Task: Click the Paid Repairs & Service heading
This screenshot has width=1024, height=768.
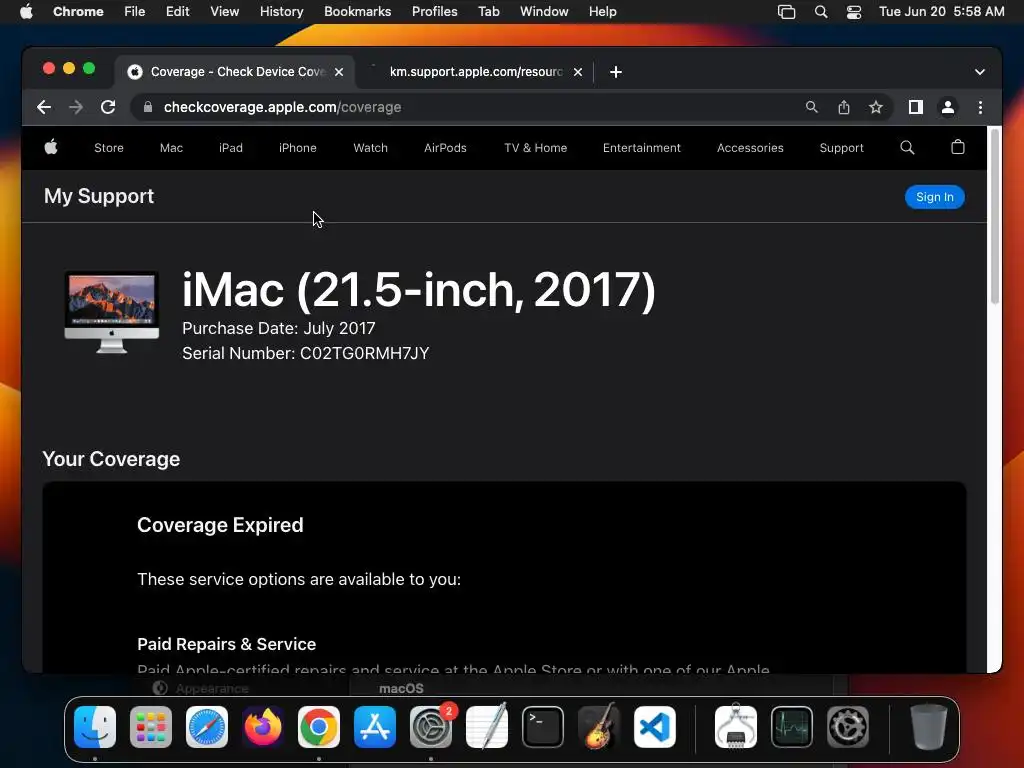Action: tap(227, 645)
